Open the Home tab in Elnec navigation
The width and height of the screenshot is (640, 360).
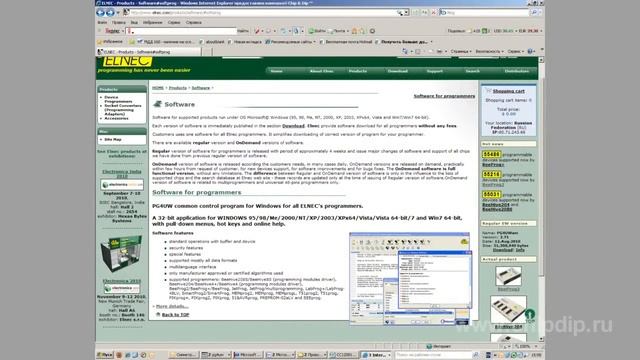276,71
